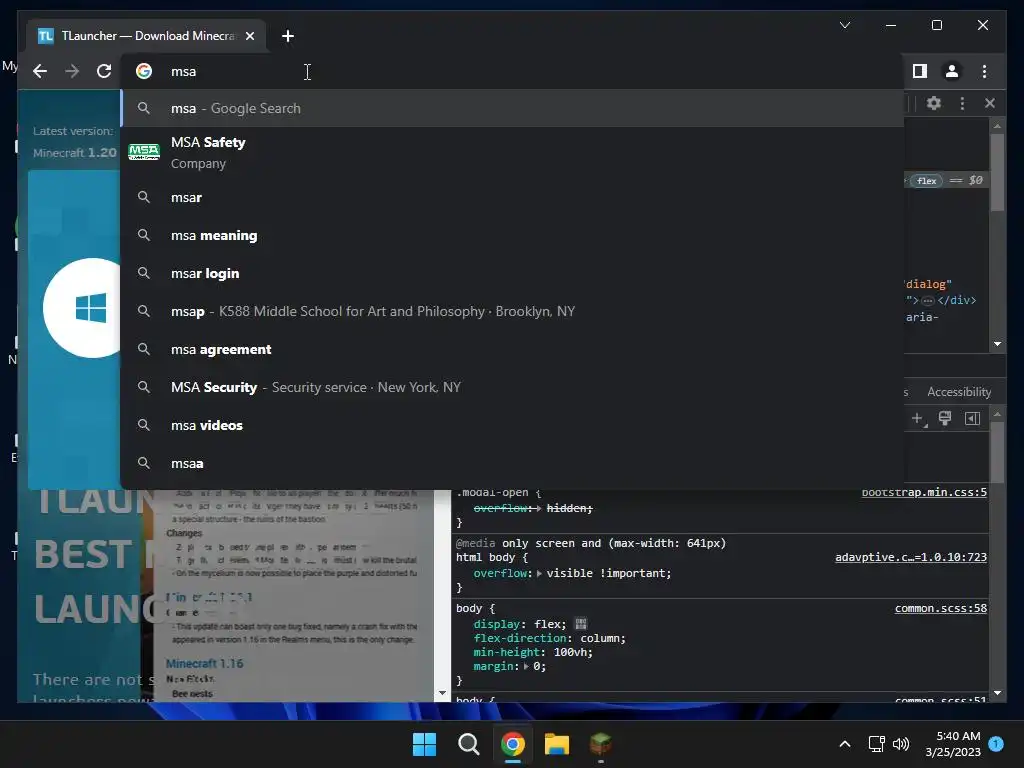
Task: Expand overflow visible !important triangle
Action: (539, 573)
